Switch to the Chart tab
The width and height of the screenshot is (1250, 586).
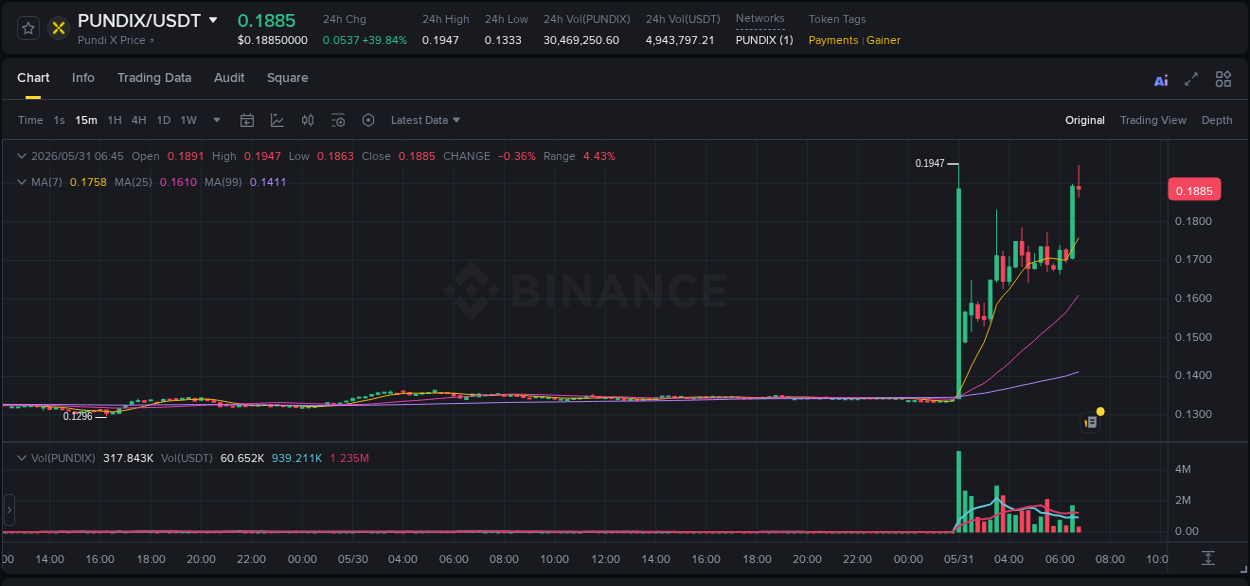pos(33,78)
